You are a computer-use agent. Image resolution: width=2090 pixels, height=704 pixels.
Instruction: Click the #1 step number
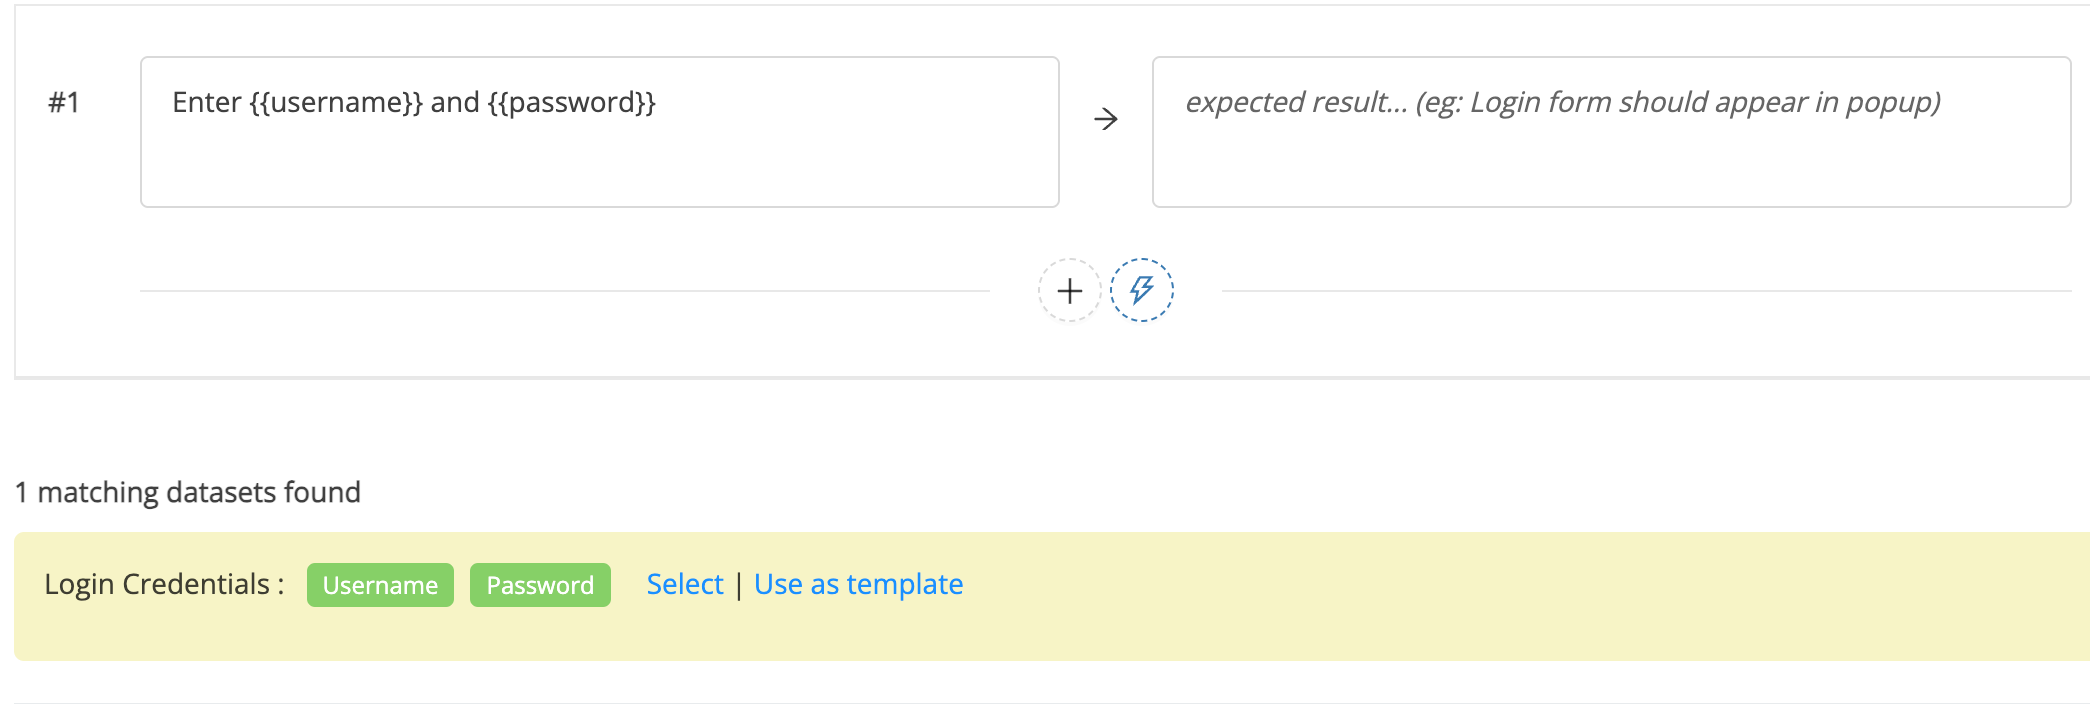pos(64,102)
